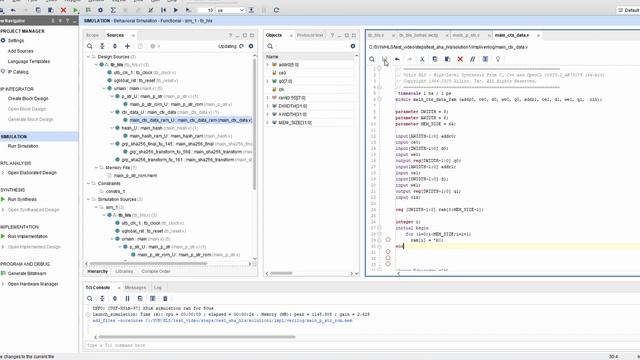Viewport: 640px width, 360px height.
Task: Restart simulation with the rewind icon
Action: coord(163,10)
